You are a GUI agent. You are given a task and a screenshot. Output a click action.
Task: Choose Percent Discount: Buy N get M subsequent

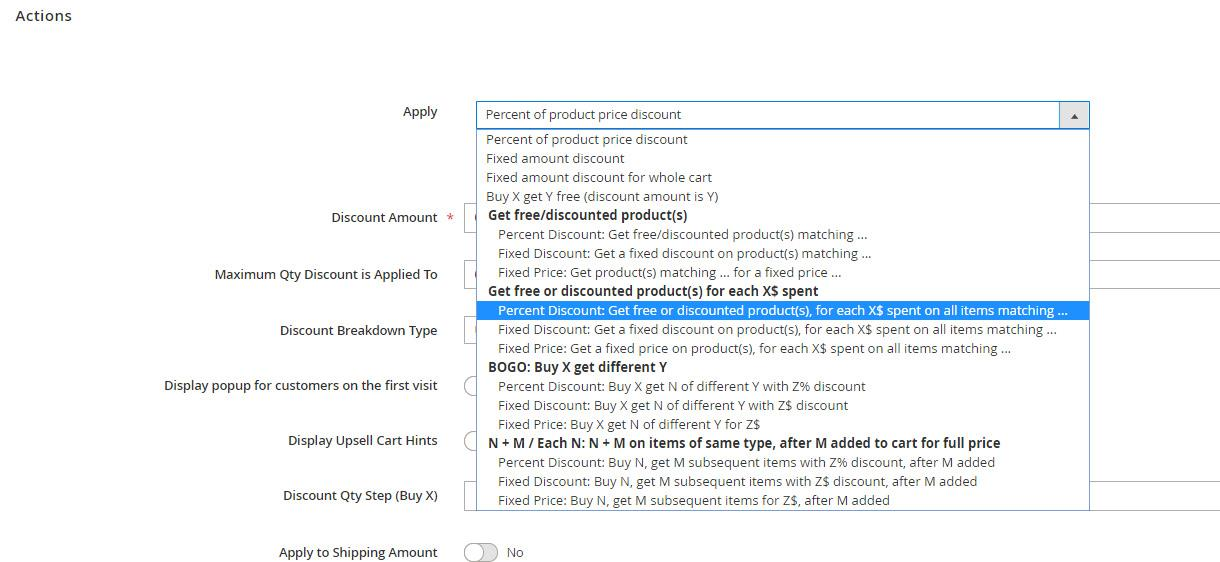point(782,462)
